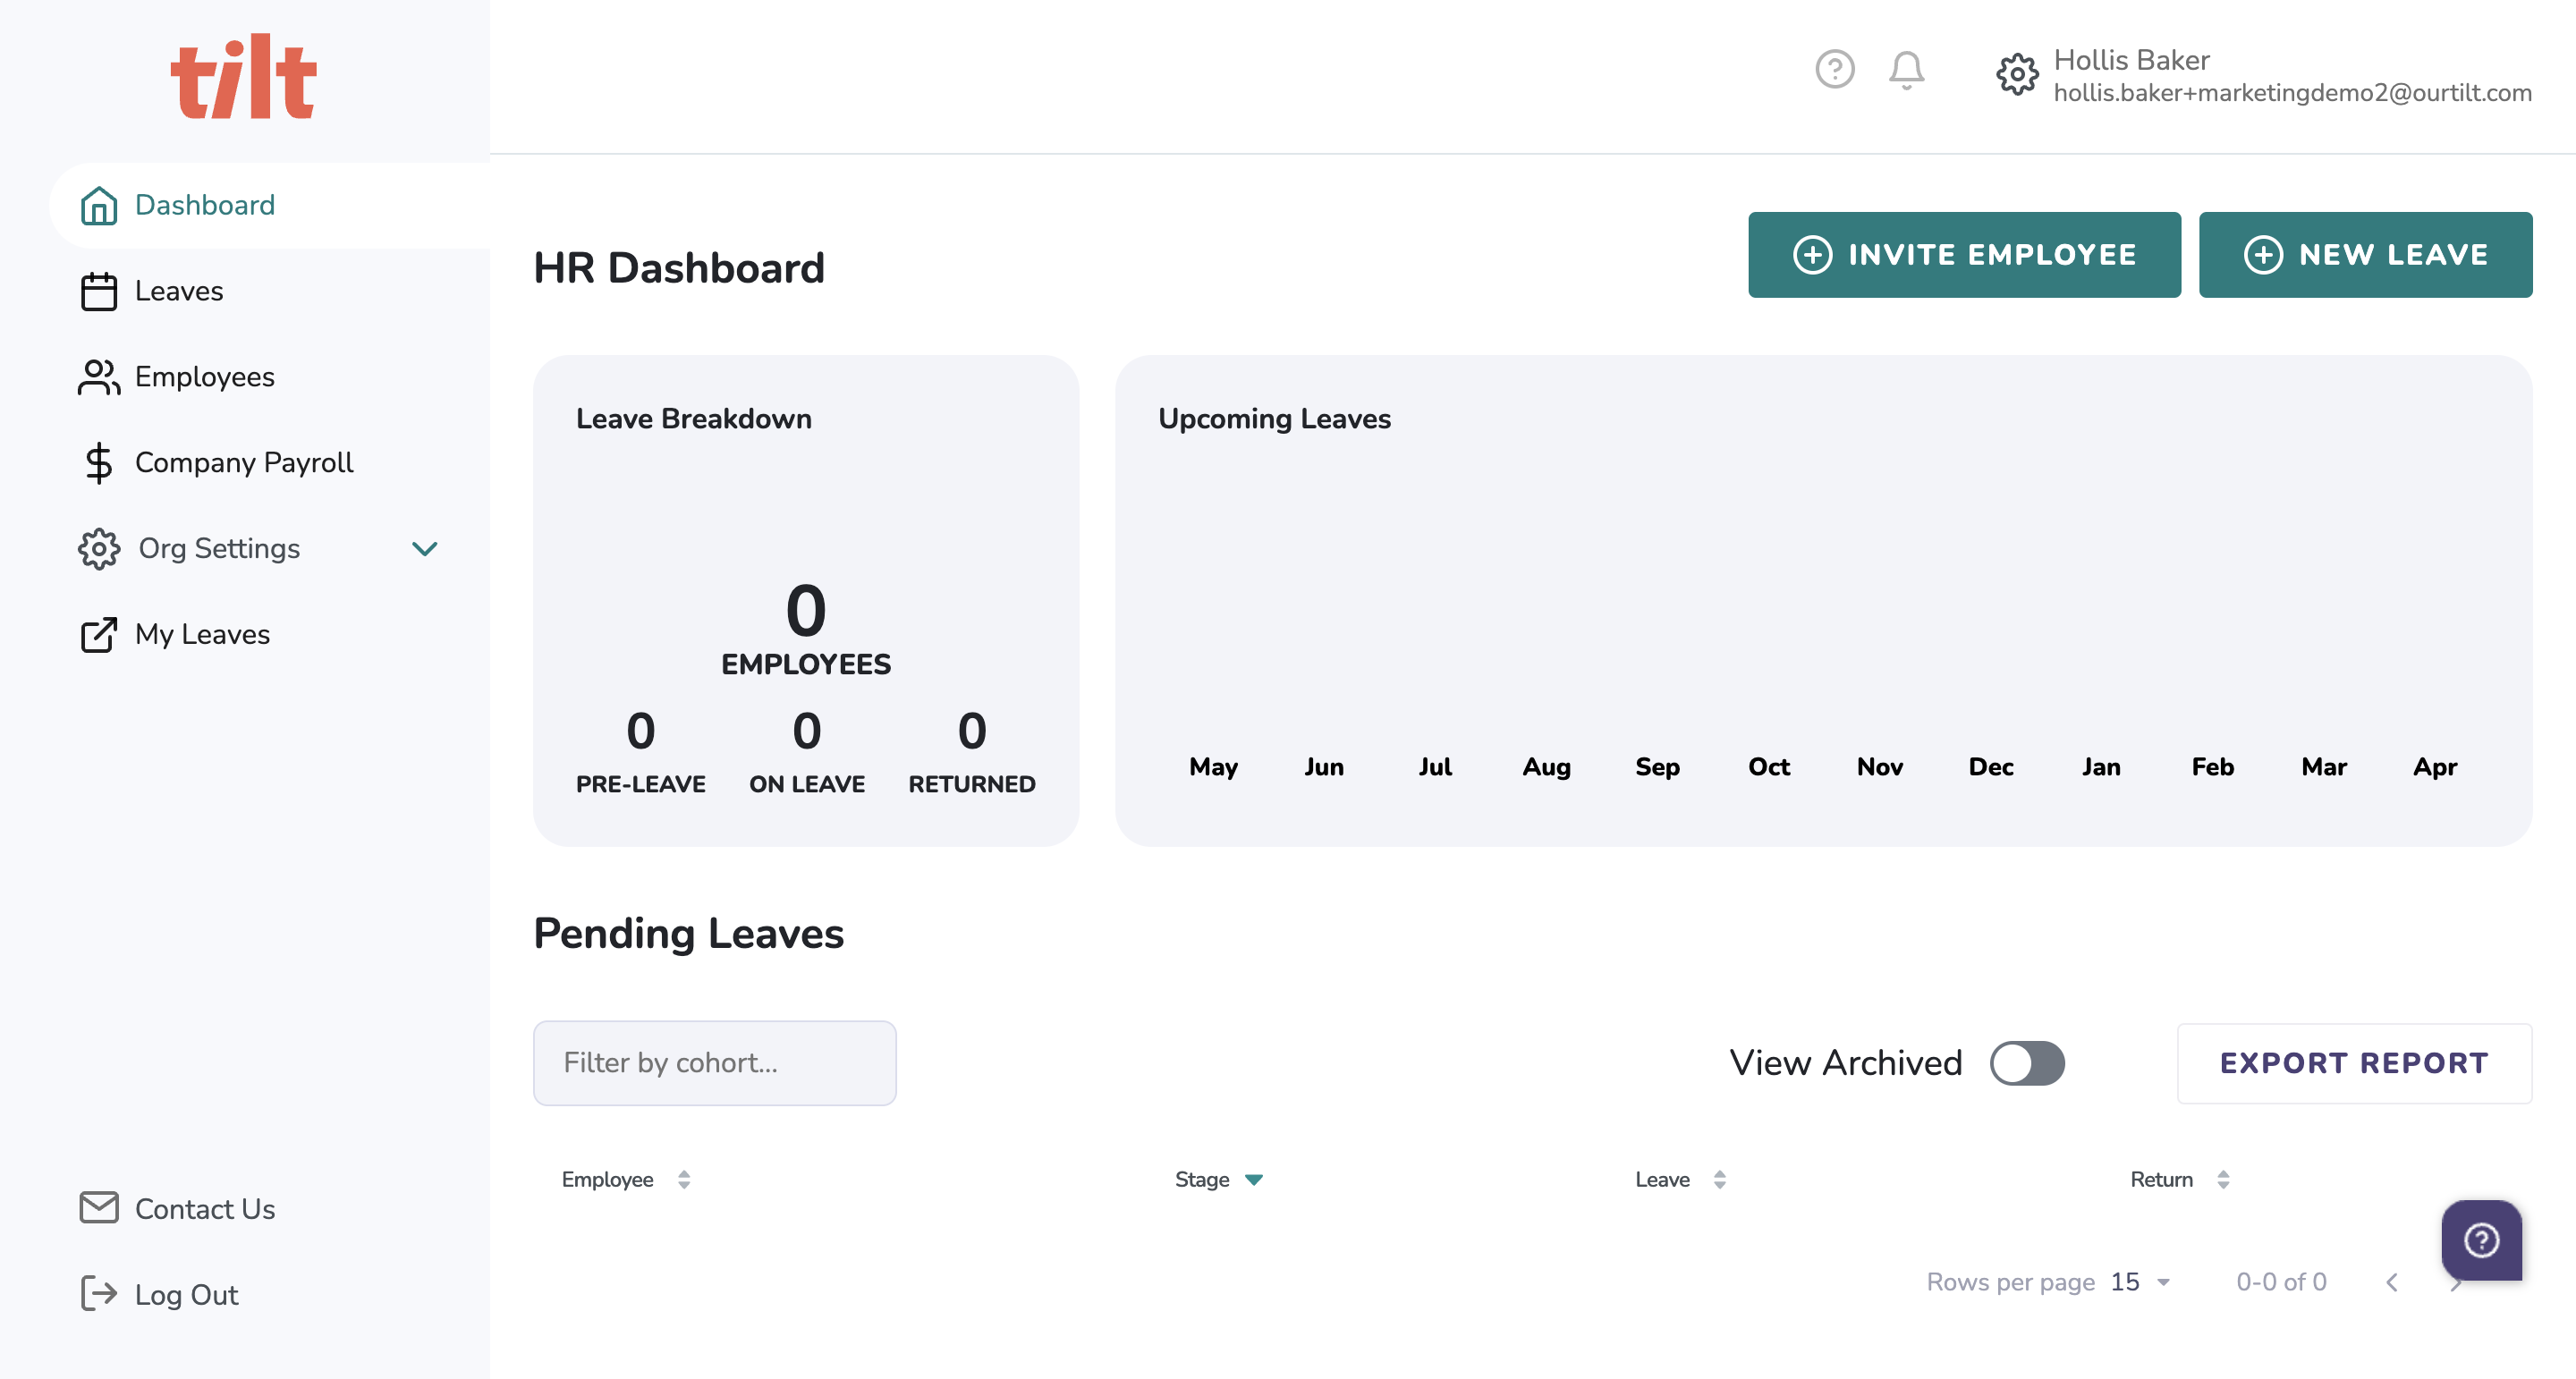The image size is (2576, 1379).
Task: Open the purple floating help widget
Action: (x=2481, y=1240)
